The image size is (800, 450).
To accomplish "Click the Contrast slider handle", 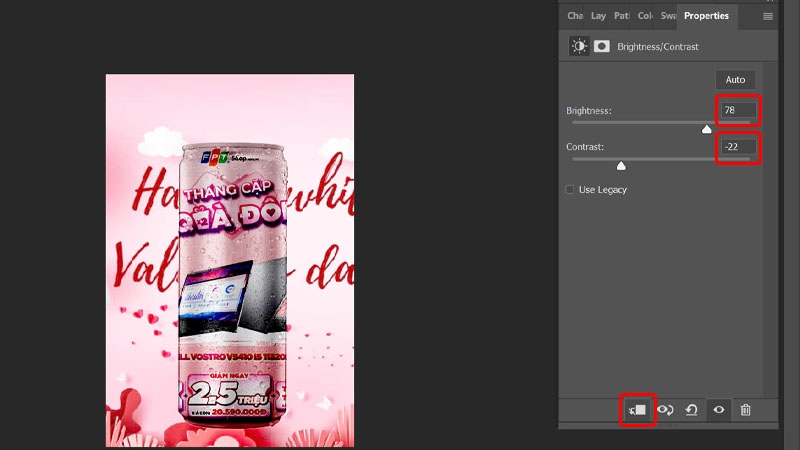I will click(621, 166).
